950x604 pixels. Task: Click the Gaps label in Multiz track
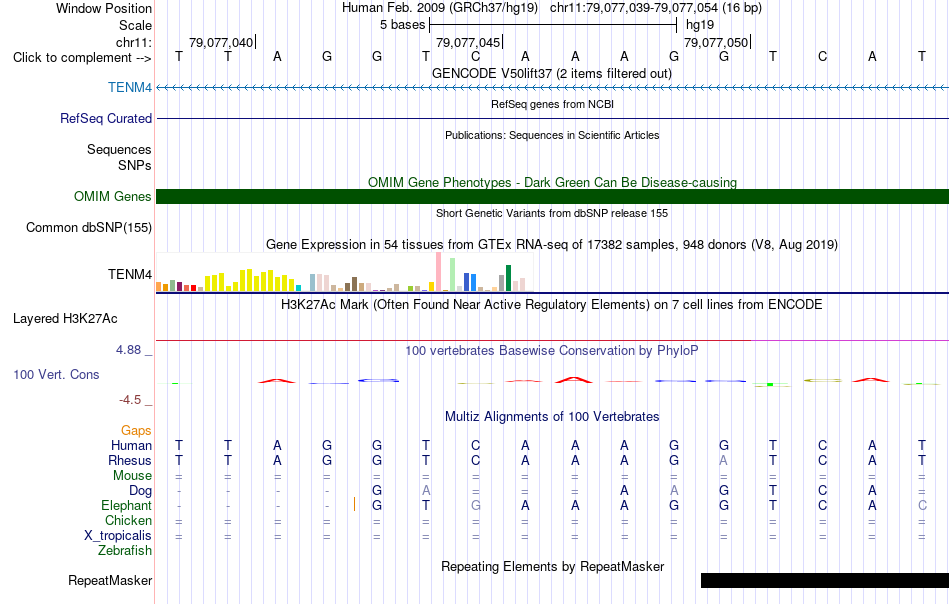[136, 430]
